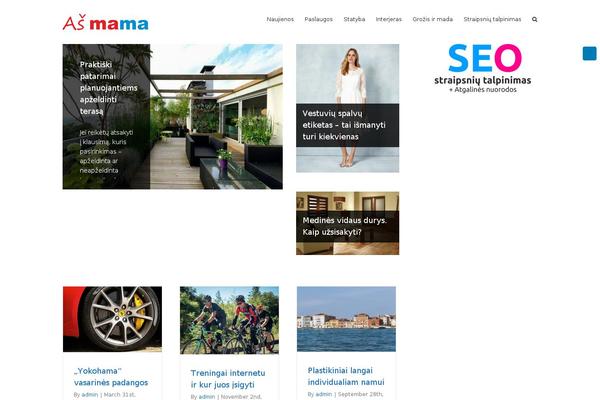600x400 pixels.
Task: Open the Naujienos menu item
Action: point(280,19)
